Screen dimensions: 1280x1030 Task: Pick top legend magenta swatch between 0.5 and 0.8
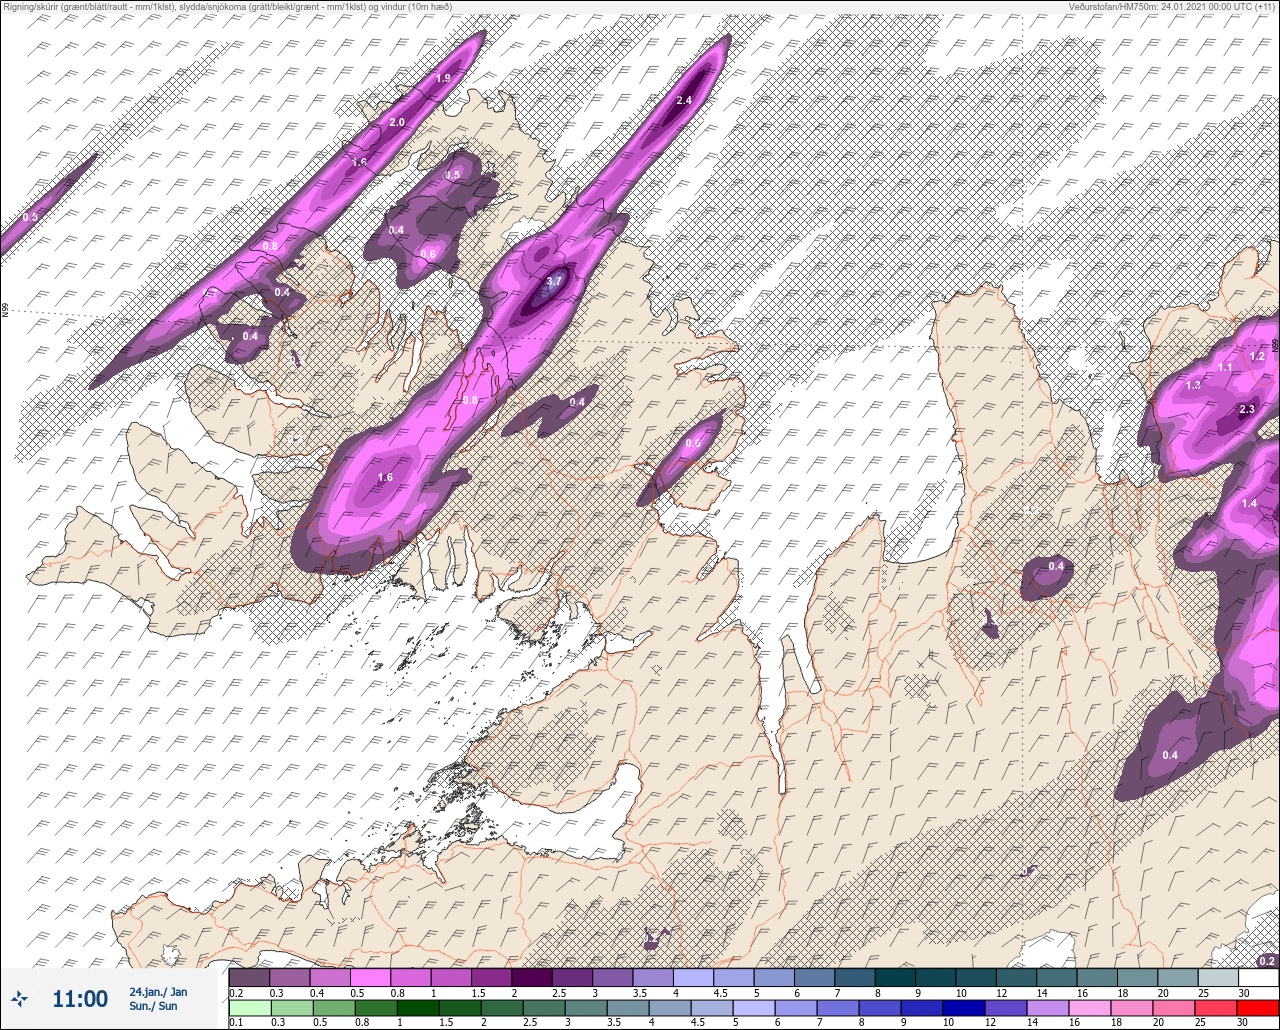point(370,977)
